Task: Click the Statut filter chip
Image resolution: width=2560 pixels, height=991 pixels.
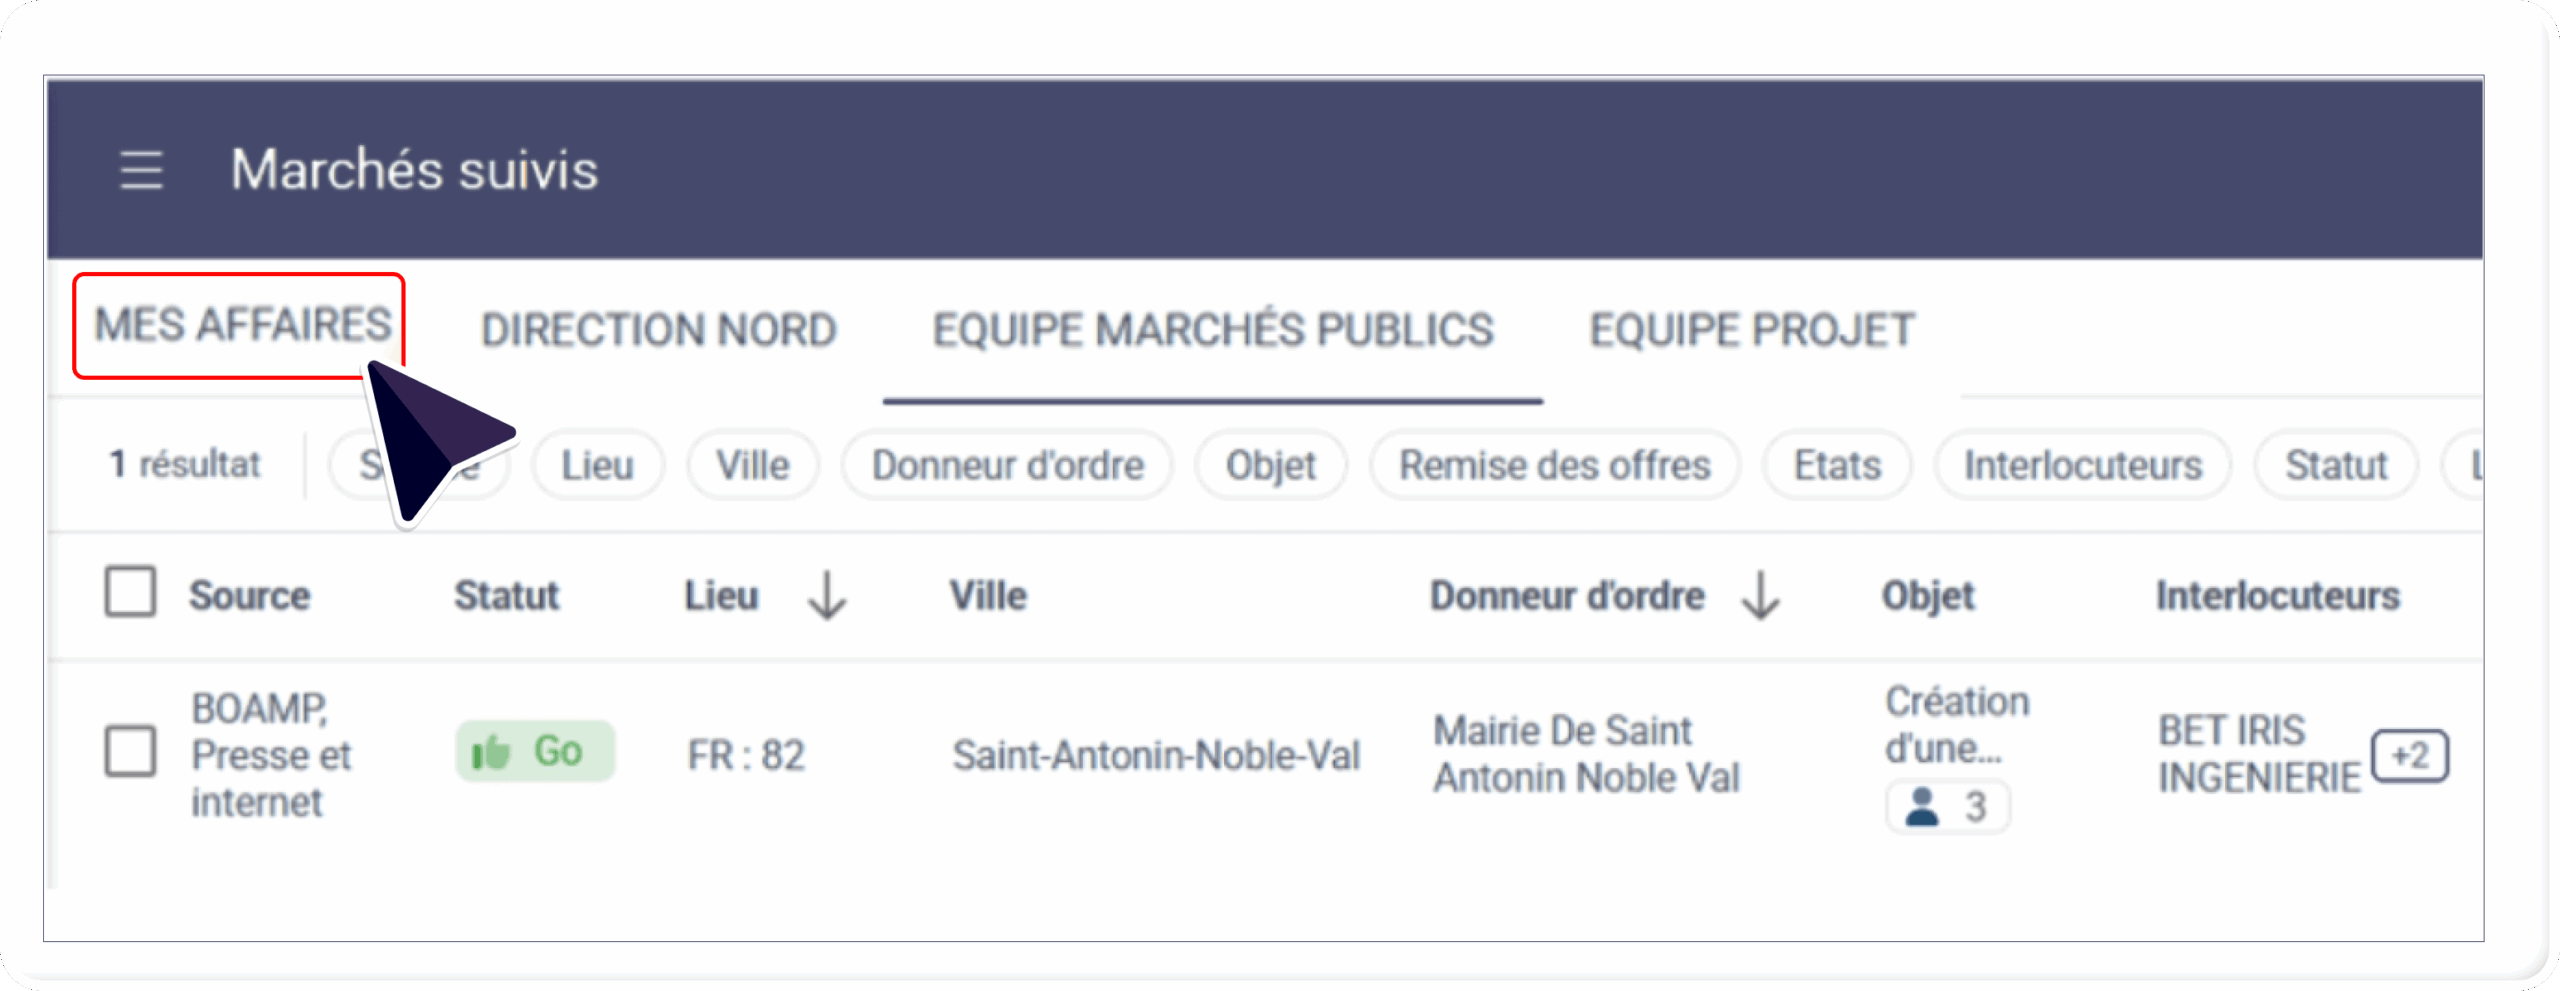Action: [2336, 465]
